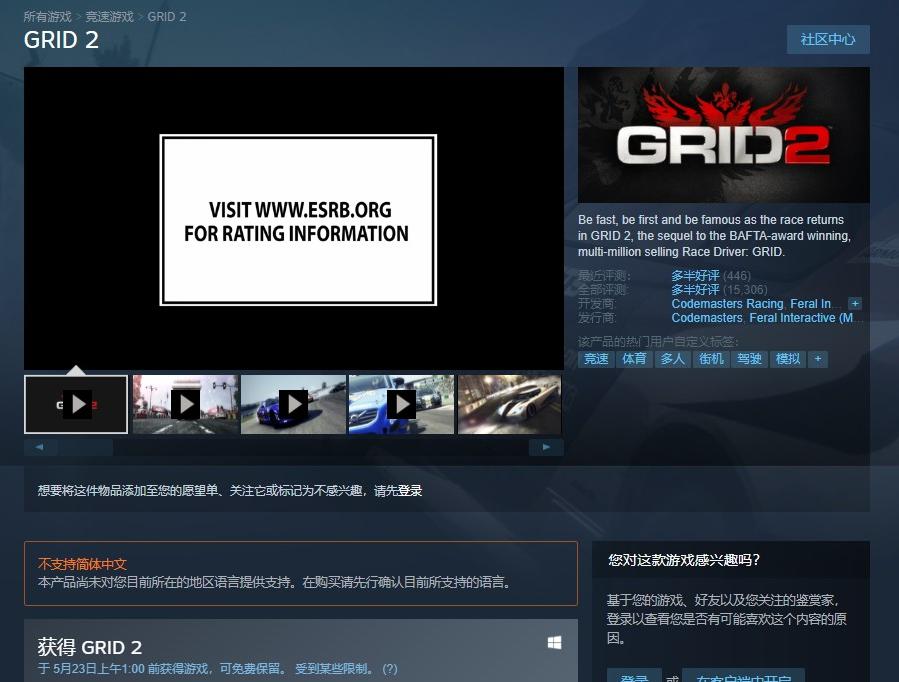Screen dimensions: 899x682
Task: Select the 体育 tag
Action: [x=634, y=359]
